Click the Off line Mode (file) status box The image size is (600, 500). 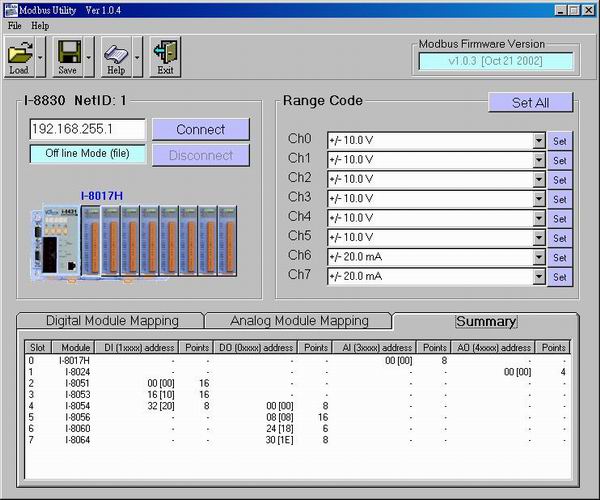tap(88, 153)
